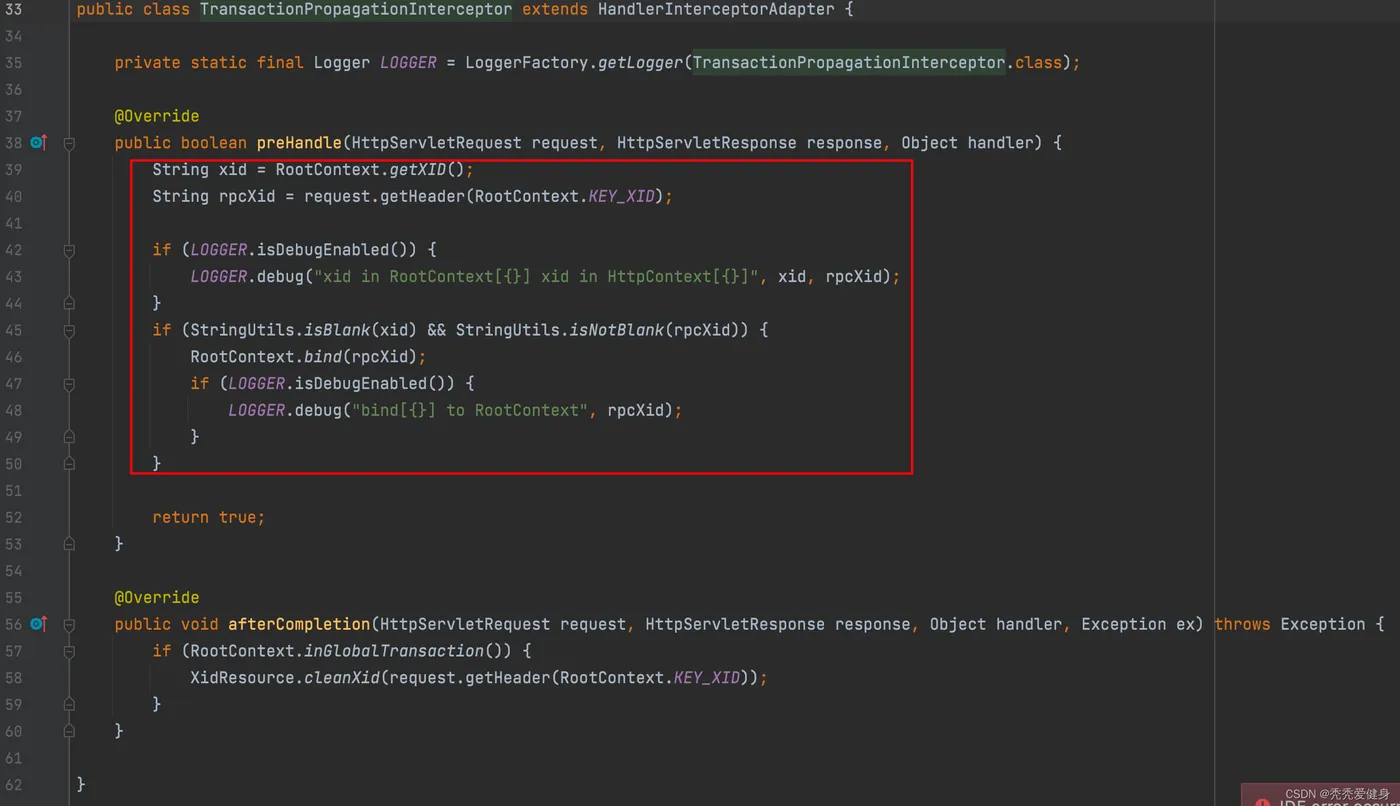Image resolution: width=1400 pixels, height=806 pixels.
Task: Click the "xid in RootContext[{}]" debug string
Action: pos(536,276)
